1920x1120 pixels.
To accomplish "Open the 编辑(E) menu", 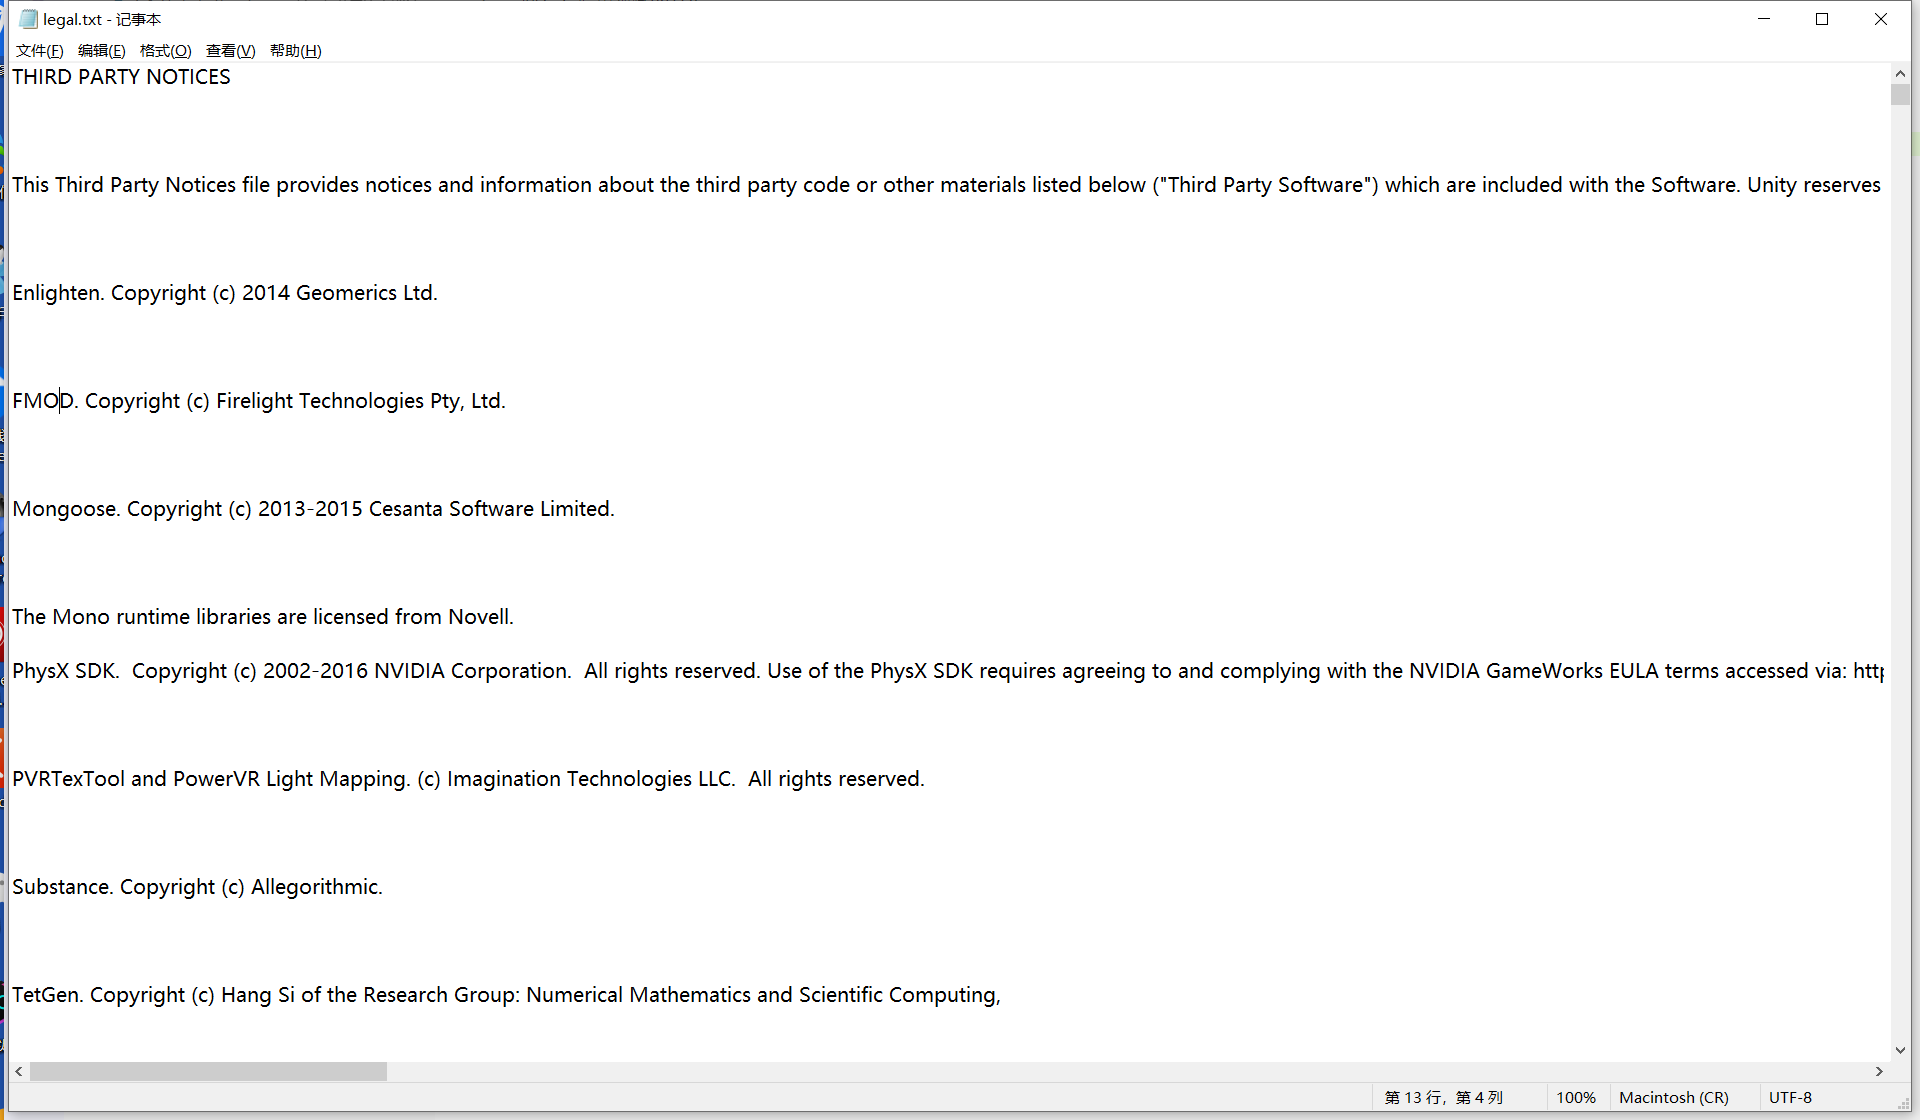I will pos(102,51).
